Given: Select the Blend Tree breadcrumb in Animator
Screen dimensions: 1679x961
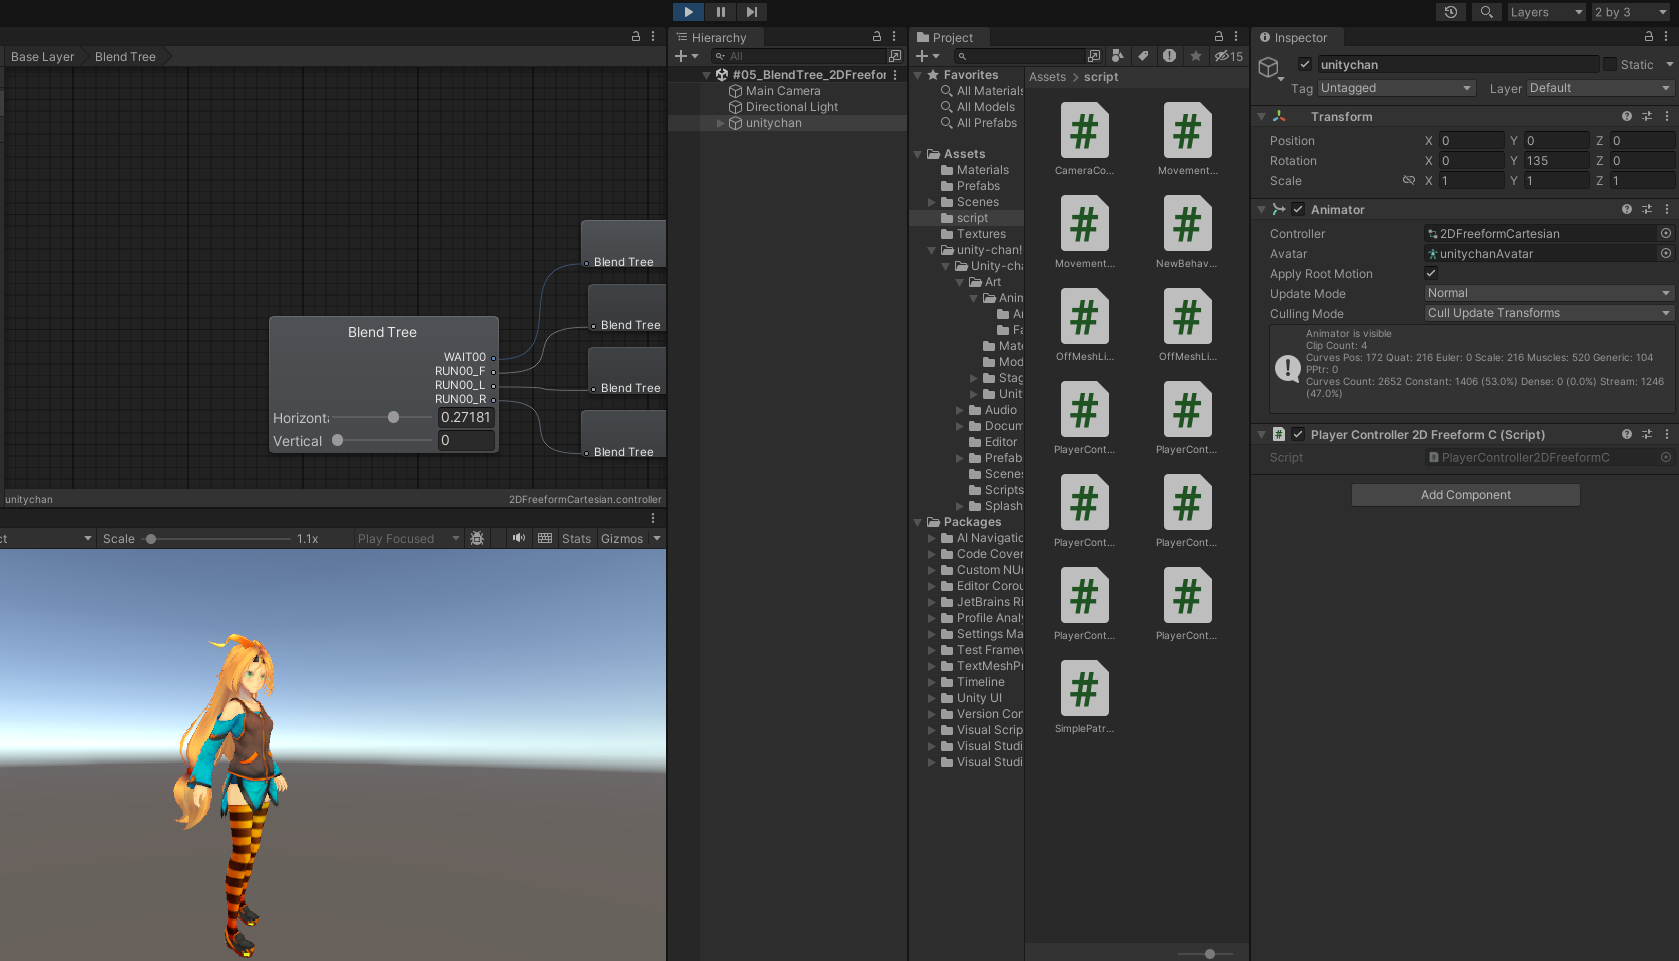Looking at the screenshot, I should tap(125, 57).
